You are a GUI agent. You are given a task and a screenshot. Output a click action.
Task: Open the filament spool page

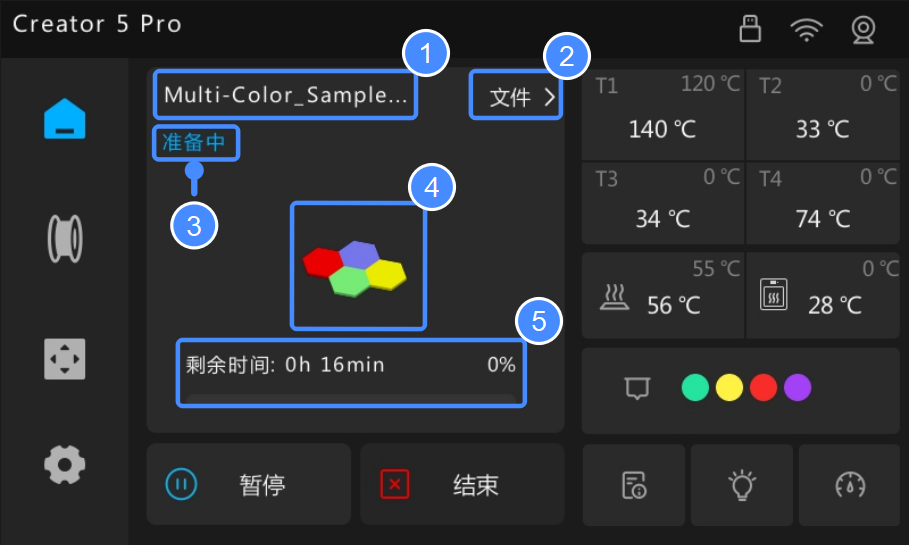click(64, 239)
